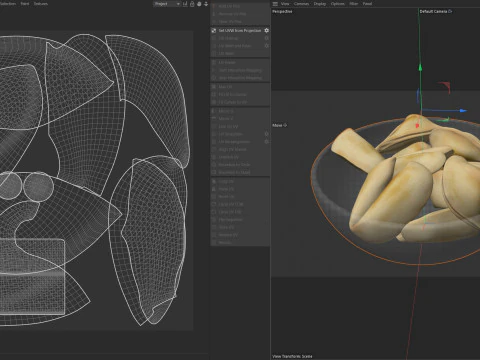
Task: Open the viewport Filter menu
Action: click(354, 4)
